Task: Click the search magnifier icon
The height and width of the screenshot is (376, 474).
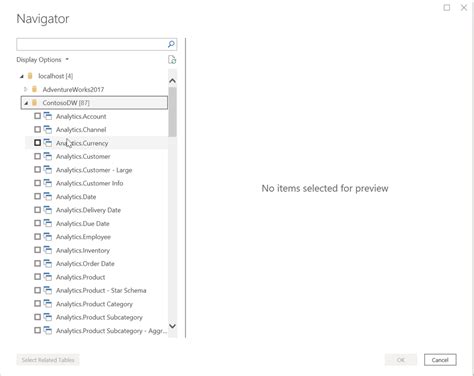Action: point(171,44)
